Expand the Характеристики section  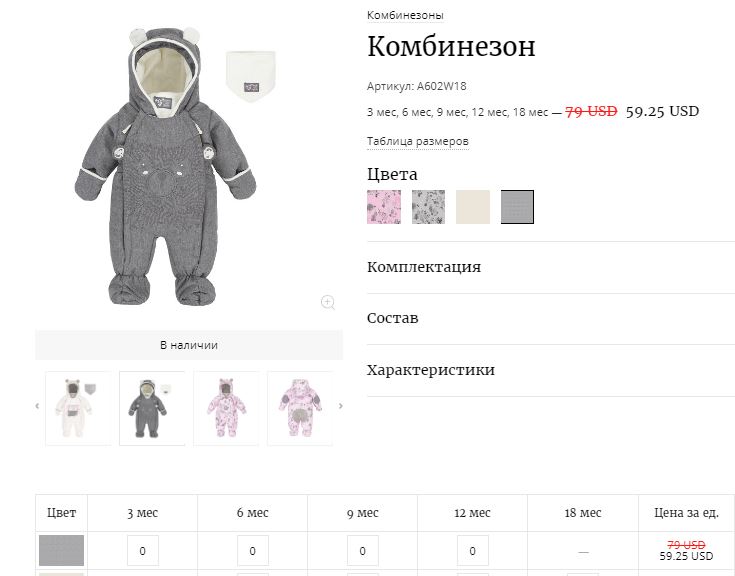pos(431,370)
